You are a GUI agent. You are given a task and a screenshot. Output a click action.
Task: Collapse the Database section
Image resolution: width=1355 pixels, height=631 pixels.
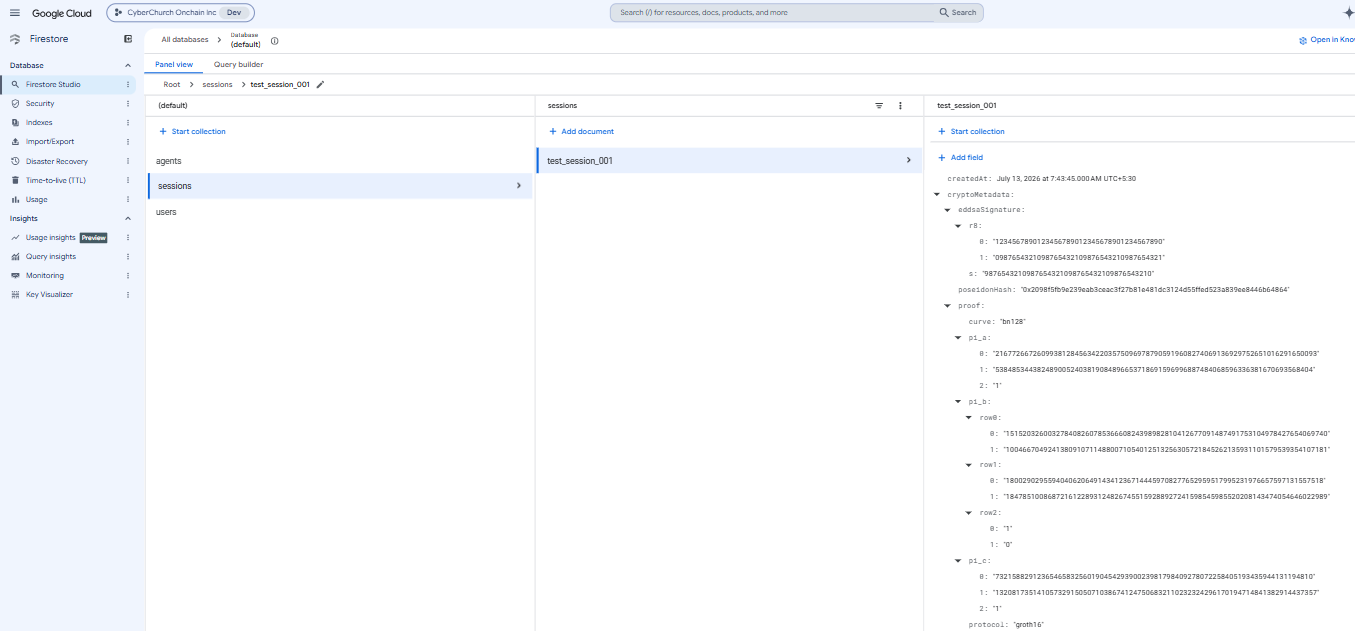[x=128, y=65]
